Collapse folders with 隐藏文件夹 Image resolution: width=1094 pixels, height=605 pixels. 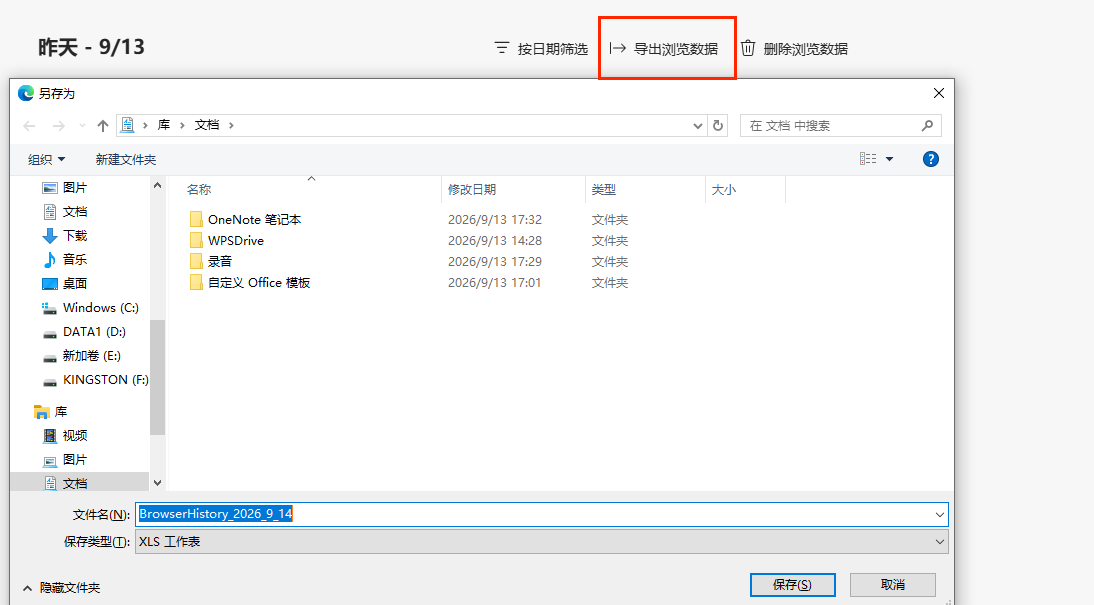(61, 588)
